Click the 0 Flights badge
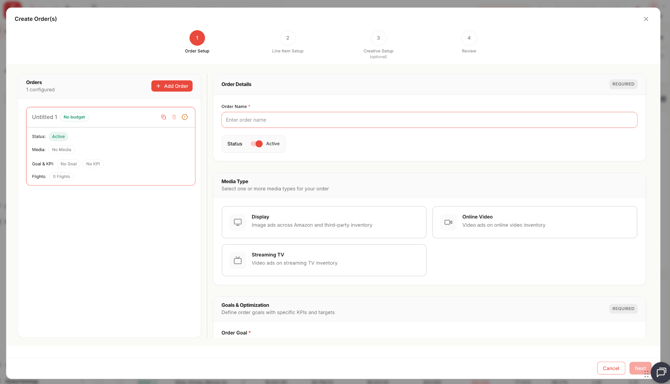 (x=62, y=177)
